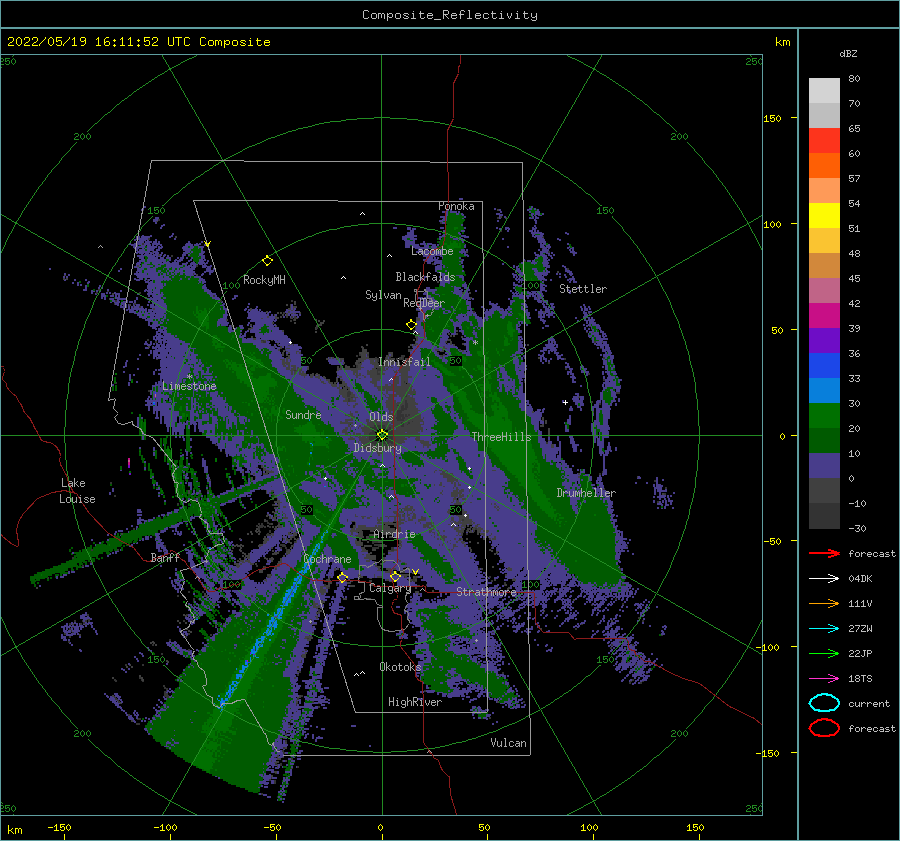Click the Banff town label
Screen dimensions: 900x841
(165, 557)
